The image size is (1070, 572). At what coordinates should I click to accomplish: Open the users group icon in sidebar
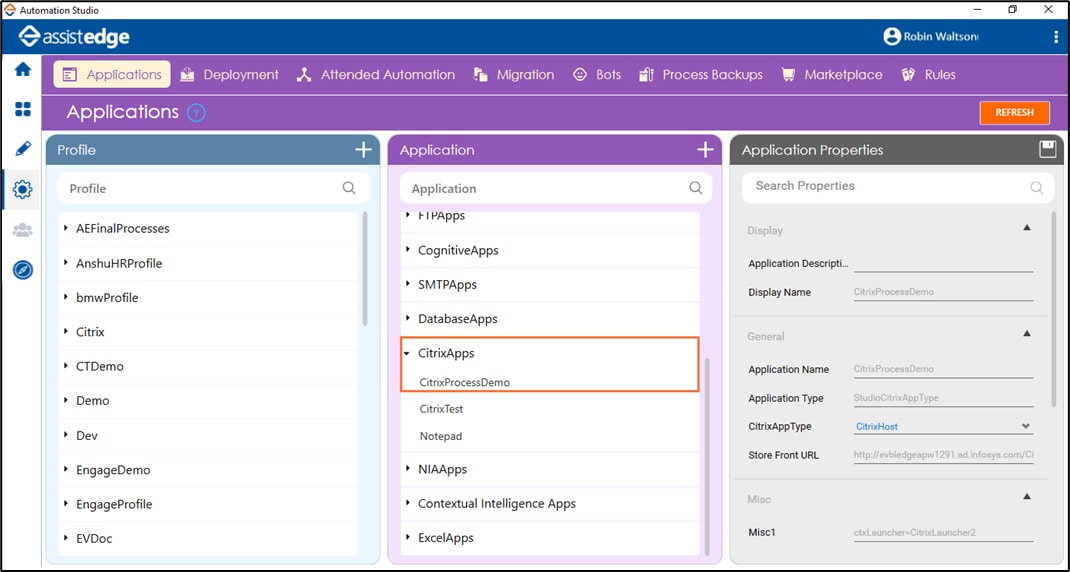click(x=22, y=230)
